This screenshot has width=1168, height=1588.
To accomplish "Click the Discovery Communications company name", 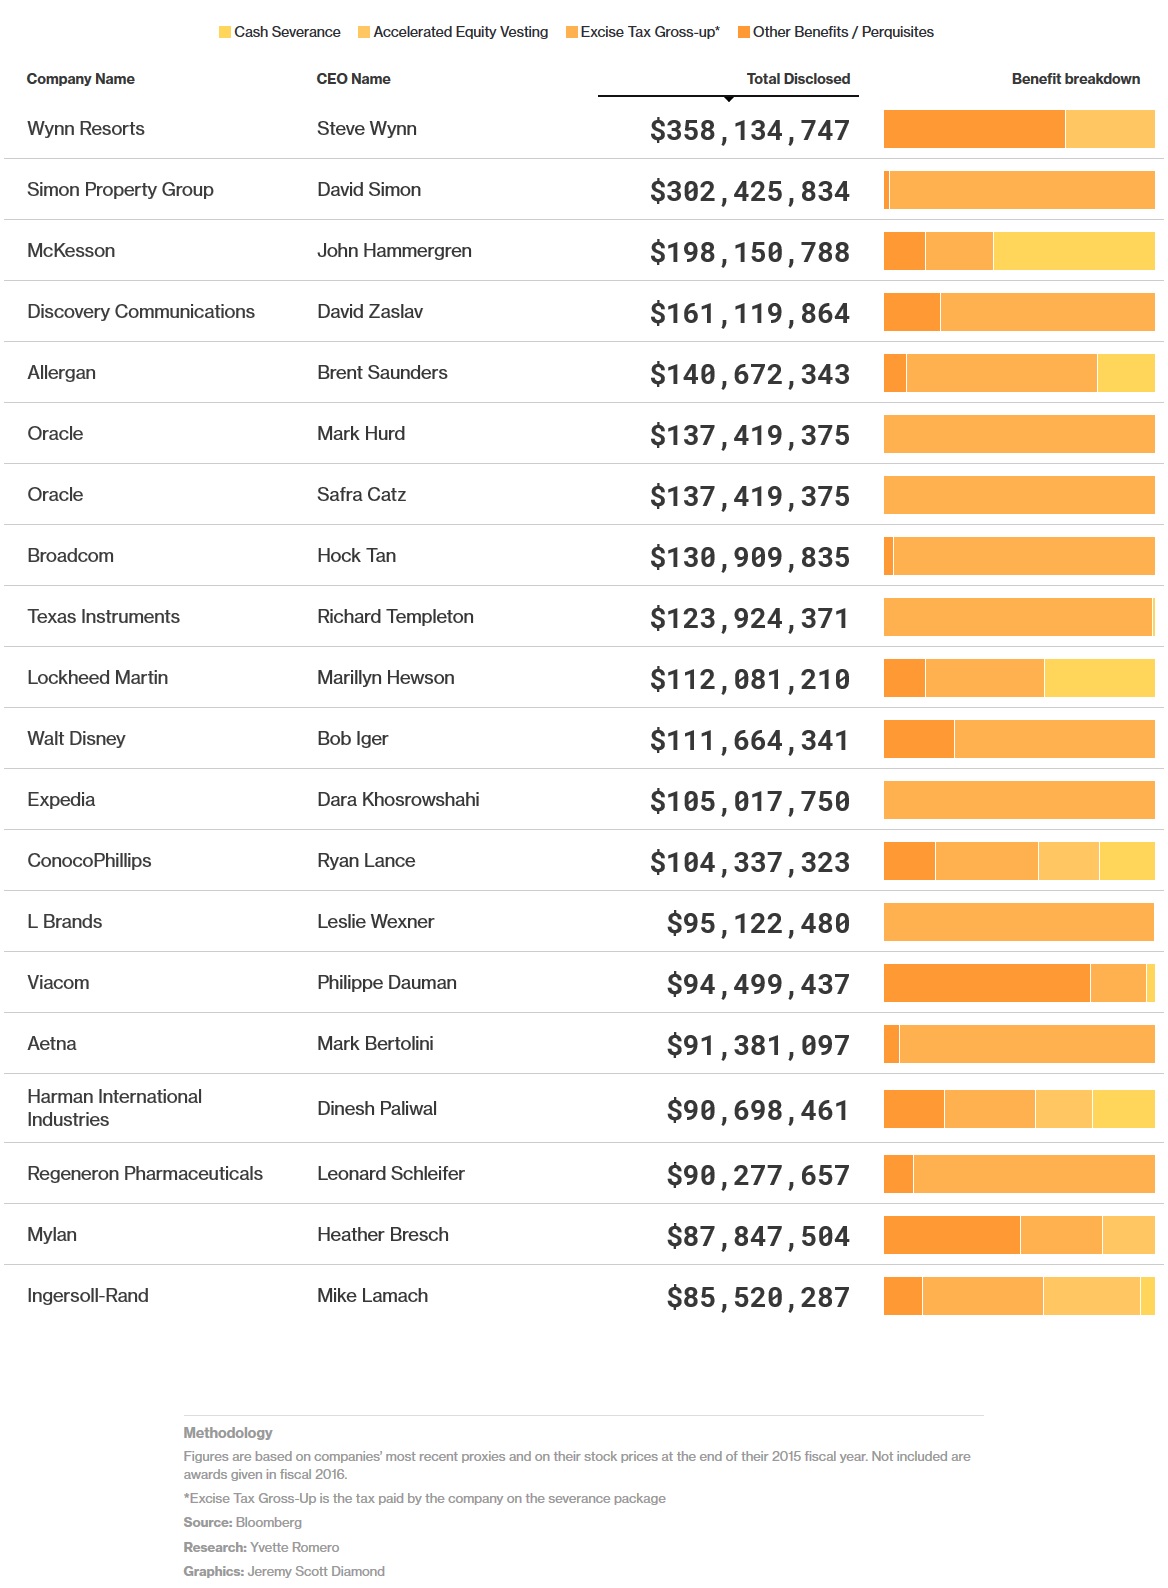I will tap(141, 312).
